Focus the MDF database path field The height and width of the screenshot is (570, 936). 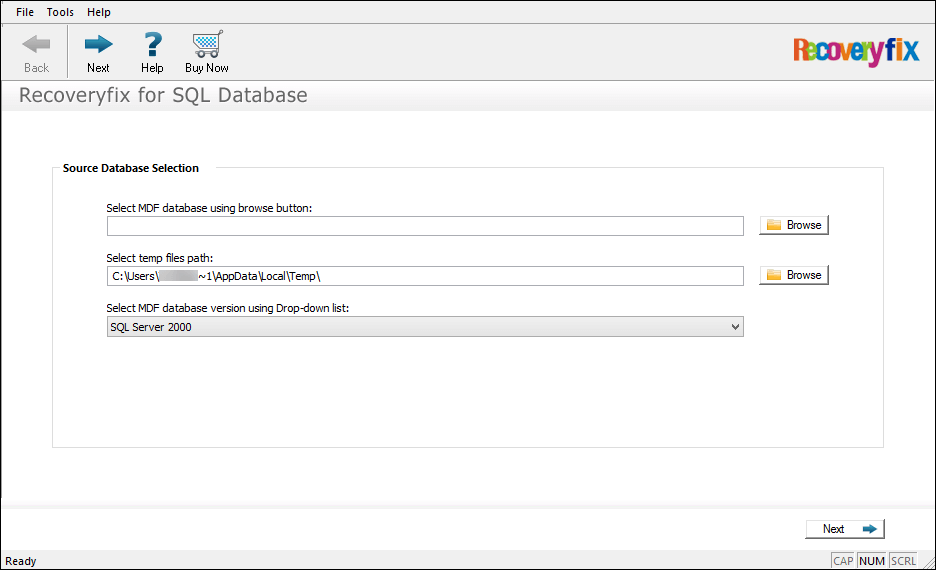tap(425, 226)
